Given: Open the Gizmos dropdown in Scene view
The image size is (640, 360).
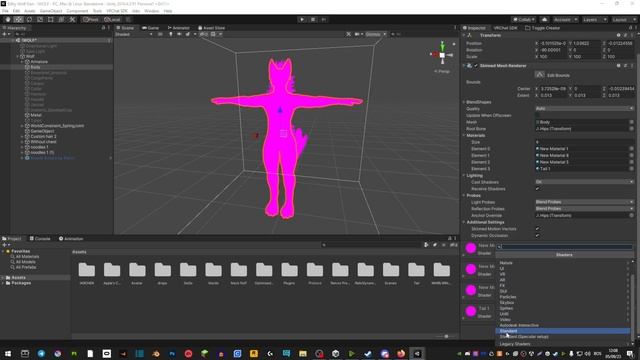Looking at the screenshot, I should tap(376, 34).
